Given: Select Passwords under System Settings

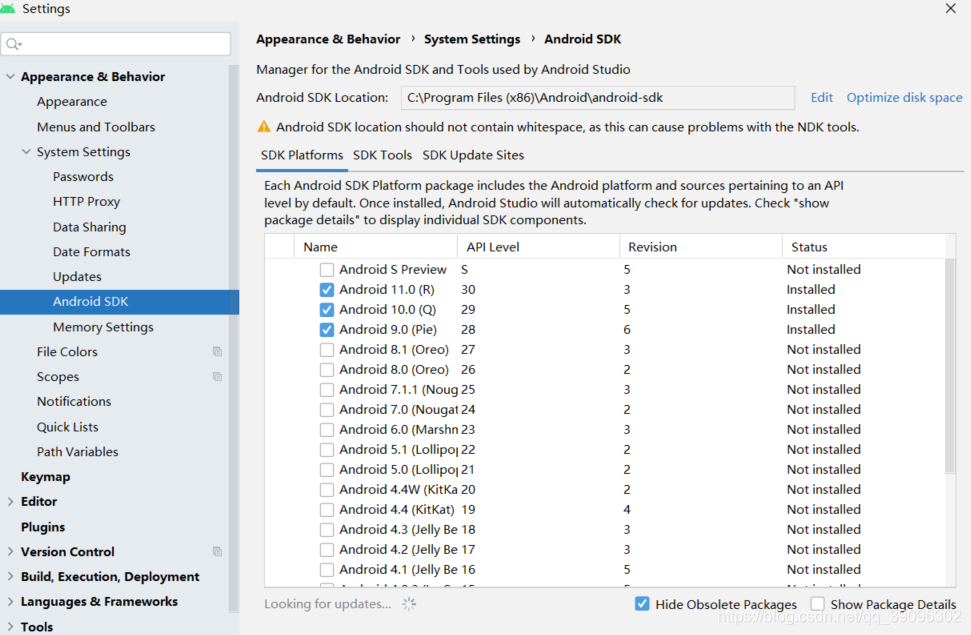Looking at the screenshot, I should tap(83, 177).
